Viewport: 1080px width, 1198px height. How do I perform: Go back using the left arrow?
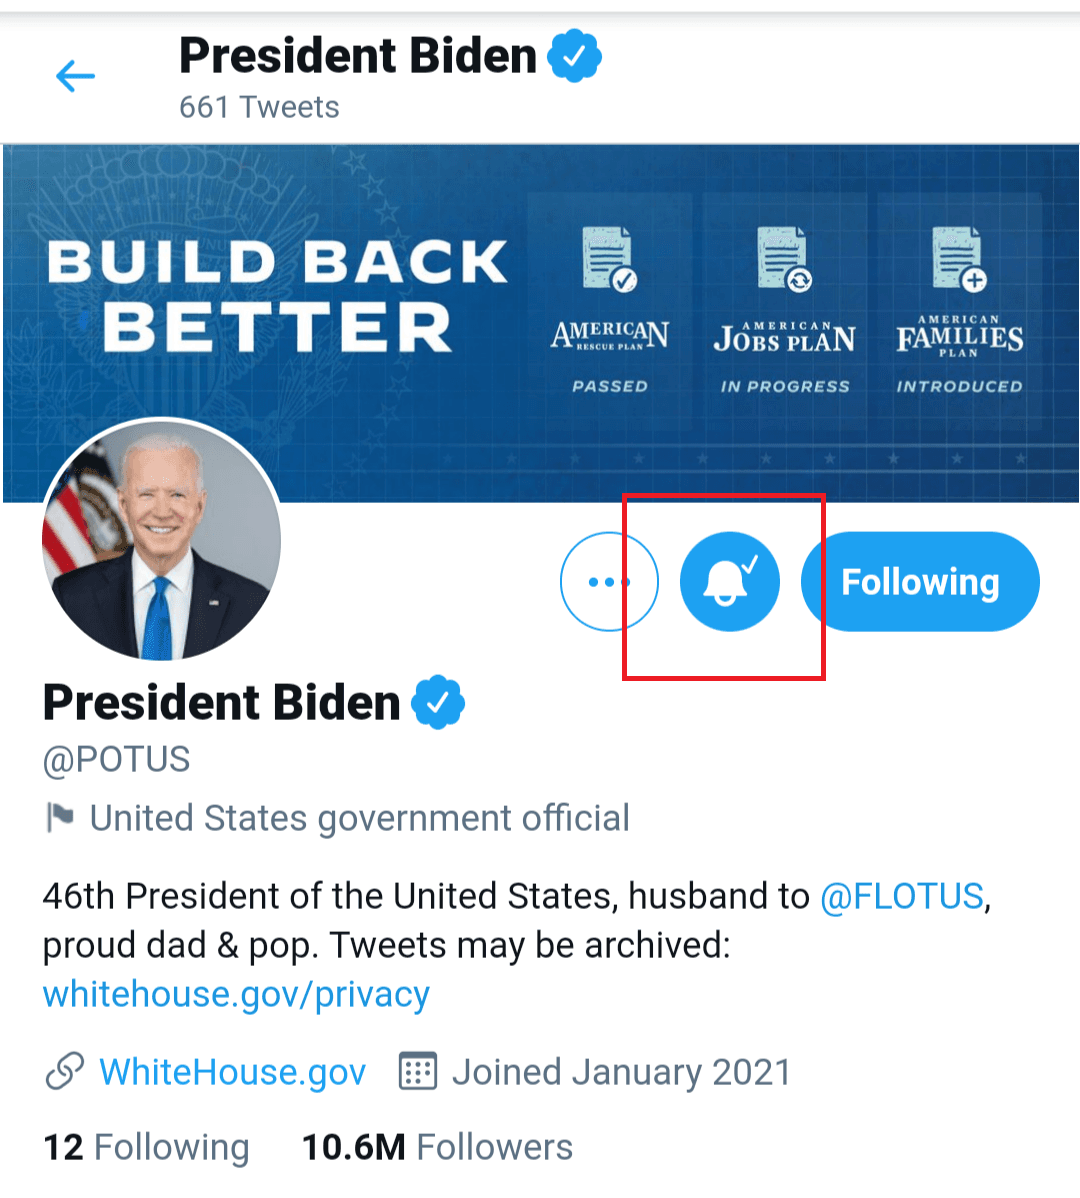pyautogui.click(x=75, y=76)
